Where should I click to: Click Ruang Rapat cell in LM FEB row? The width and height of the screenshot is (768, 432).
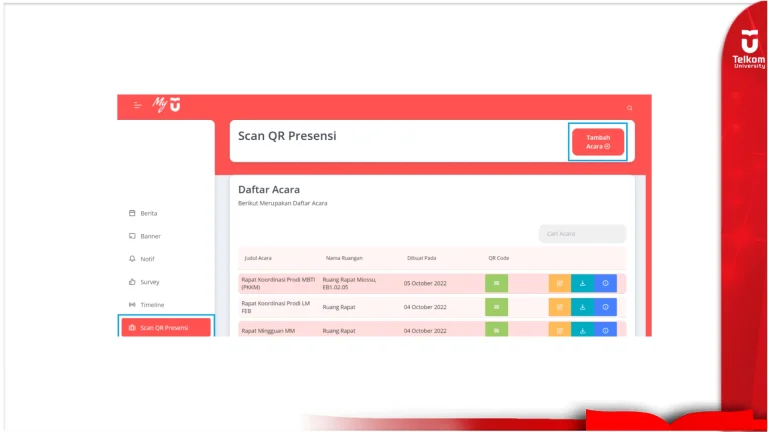[x=339, y=307]
